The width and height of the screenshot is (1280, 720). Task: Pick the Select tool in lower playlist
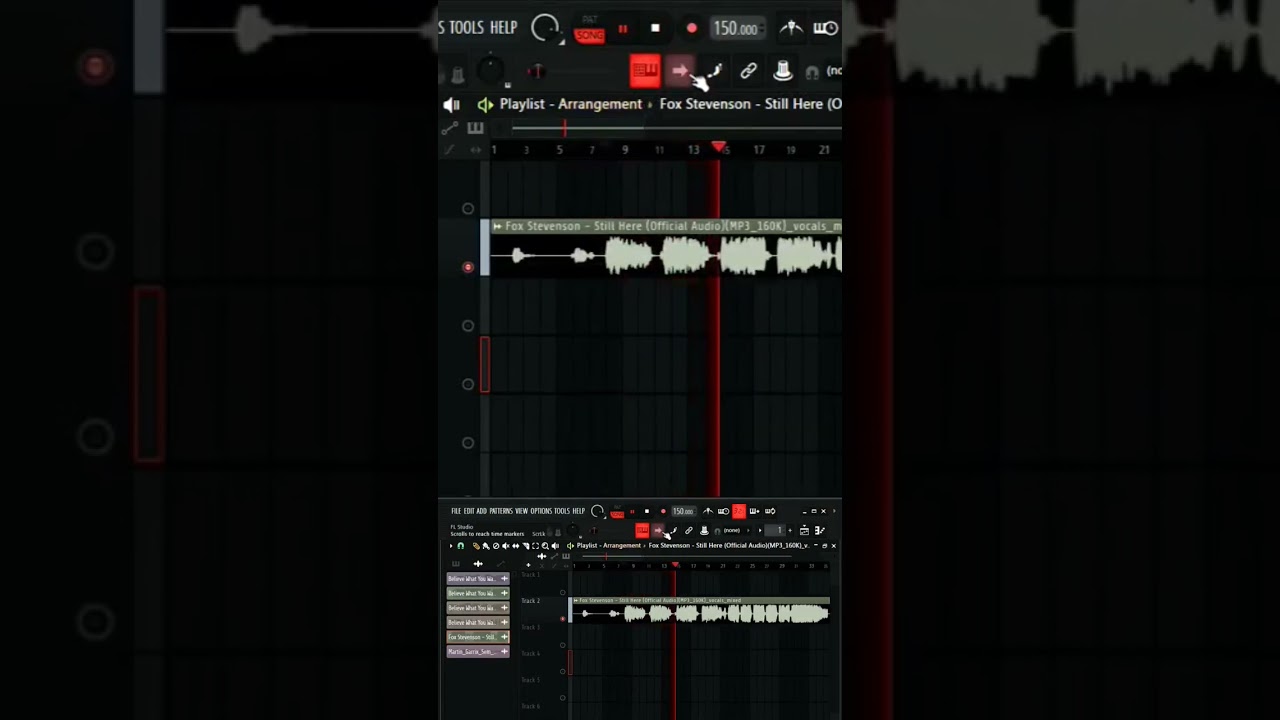pyautogui.click(x=535, y=546)
